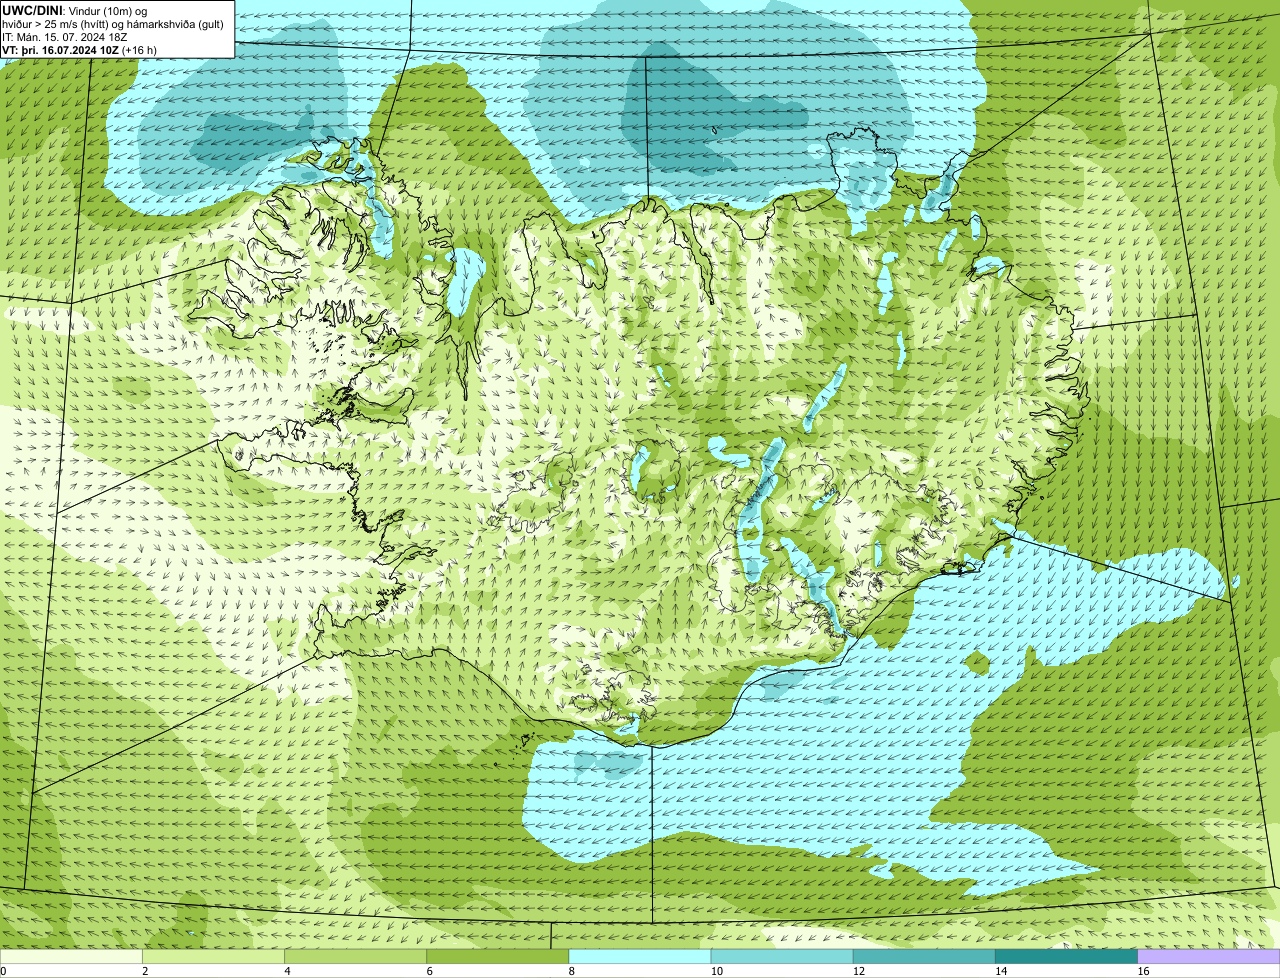The width and height of the screenshot is (1280, 978).
Task: Click the 12–14 teal legend segment
Action: 924,956
